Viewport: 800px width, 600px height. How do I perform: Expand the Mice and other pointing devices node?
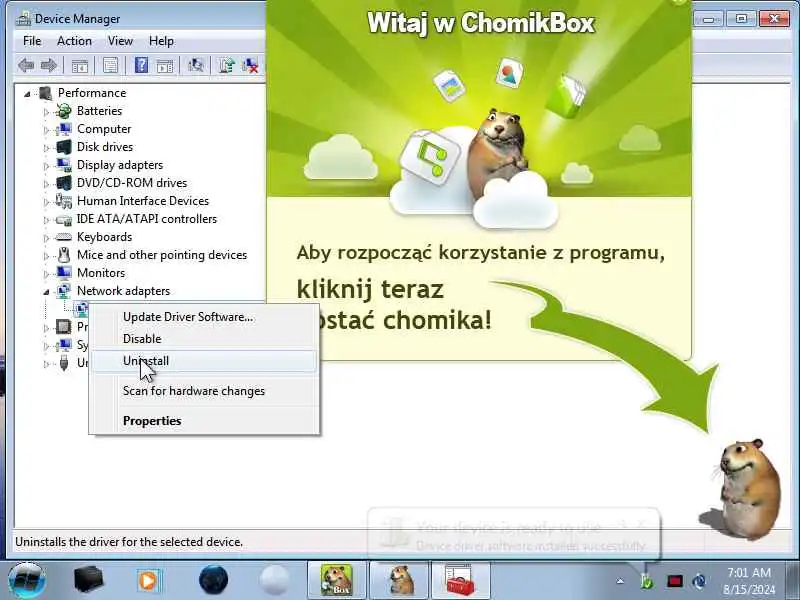[x=46, y=256]
